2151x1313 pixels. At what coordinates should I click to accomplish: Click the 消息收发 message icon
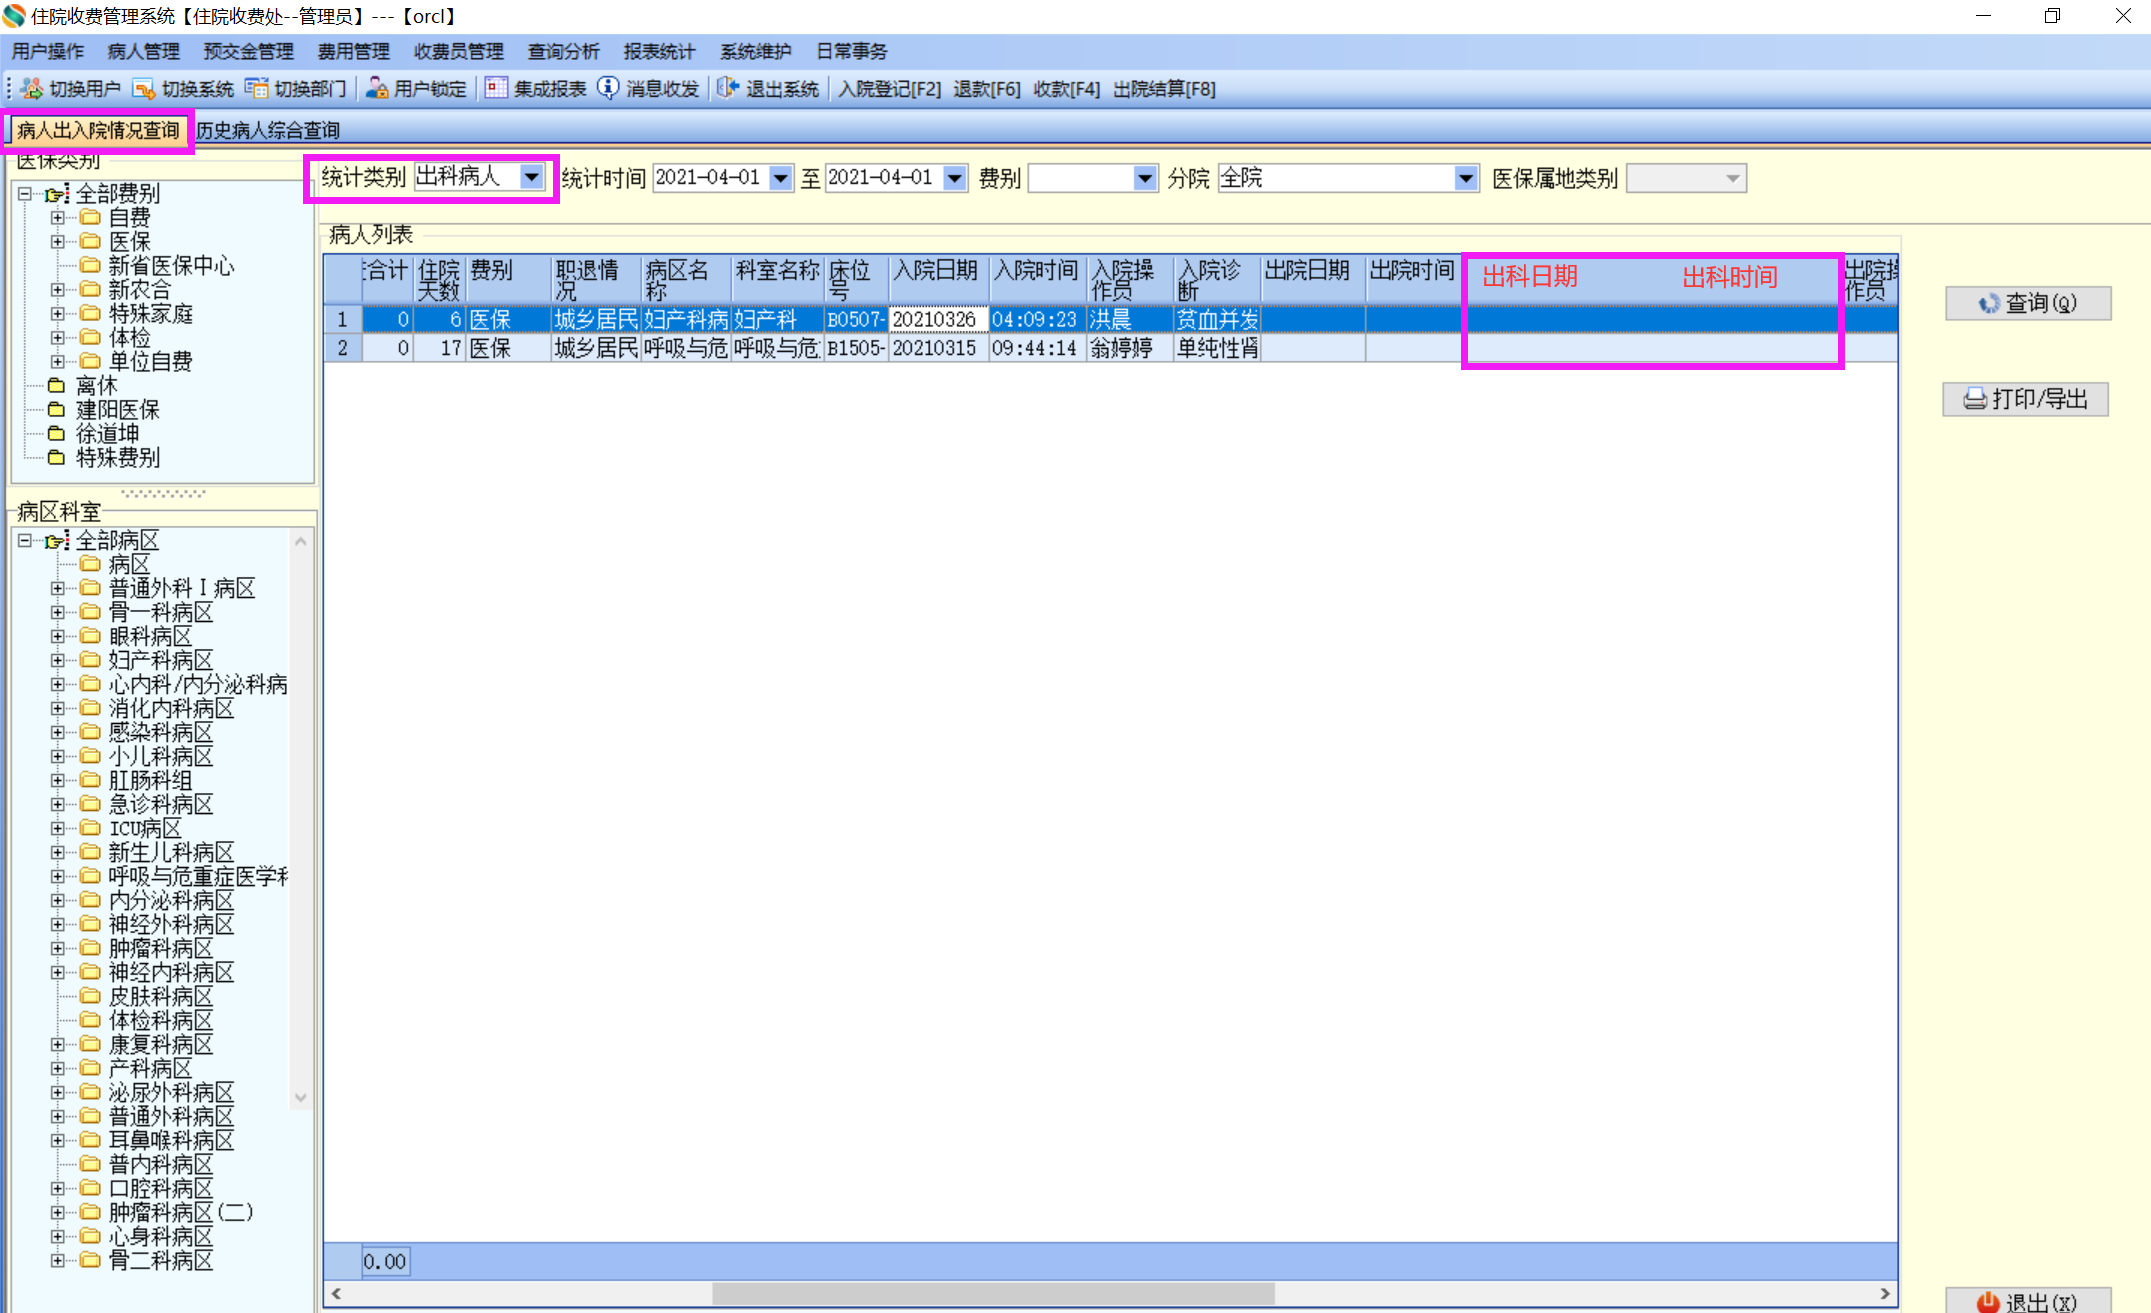(608, 89)
